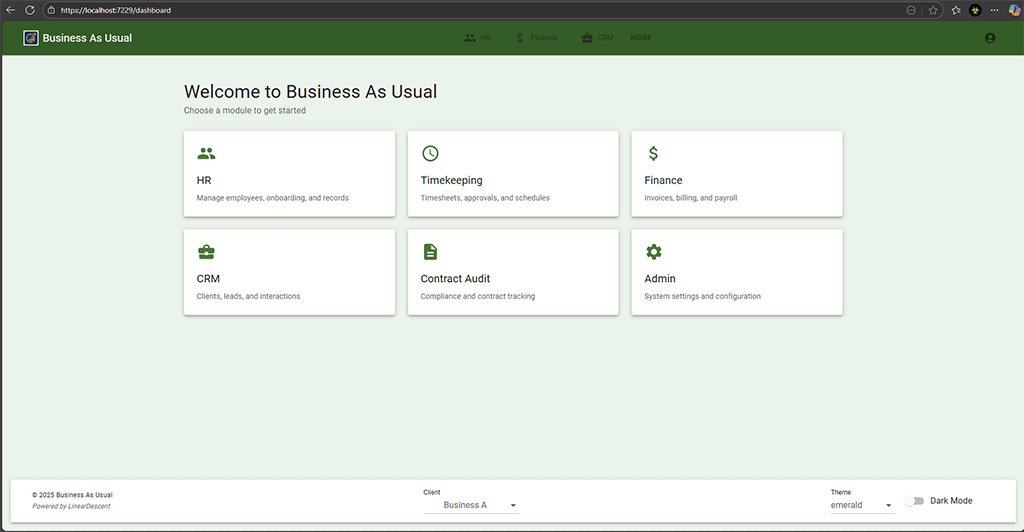
Task: Expand the Client dropdown showing Business A
Action: coord(471,505)
